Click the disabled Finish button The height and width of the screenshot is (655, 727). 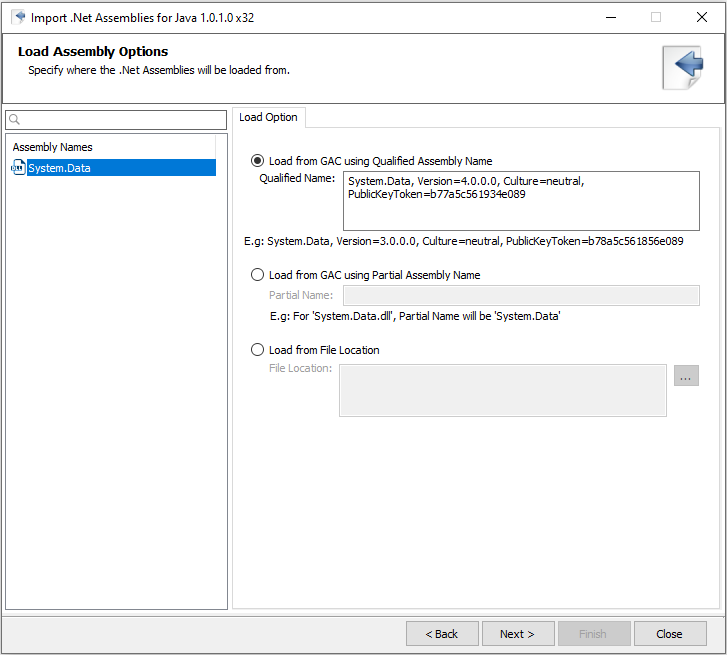coord(593,634)
